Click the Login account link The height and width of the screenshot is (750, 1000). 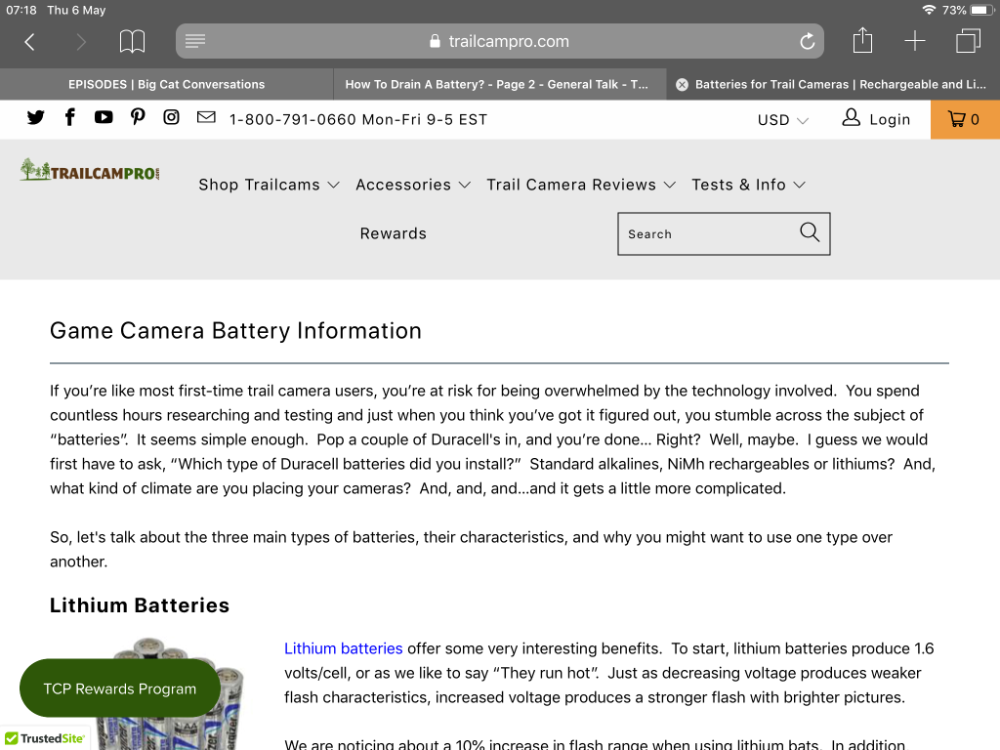[876, 119]
